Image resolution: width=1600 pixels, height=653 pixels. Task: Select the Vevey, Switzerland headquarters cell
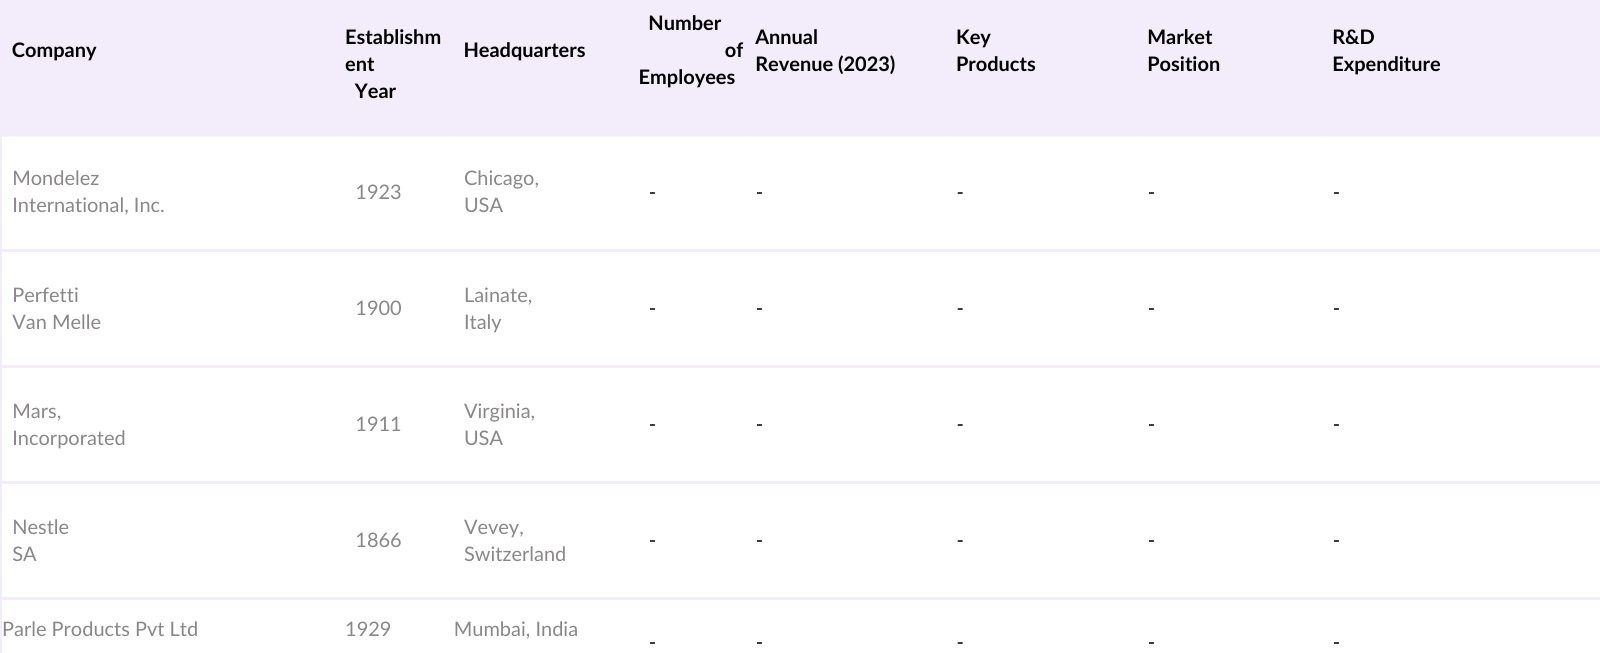(514, 540)
